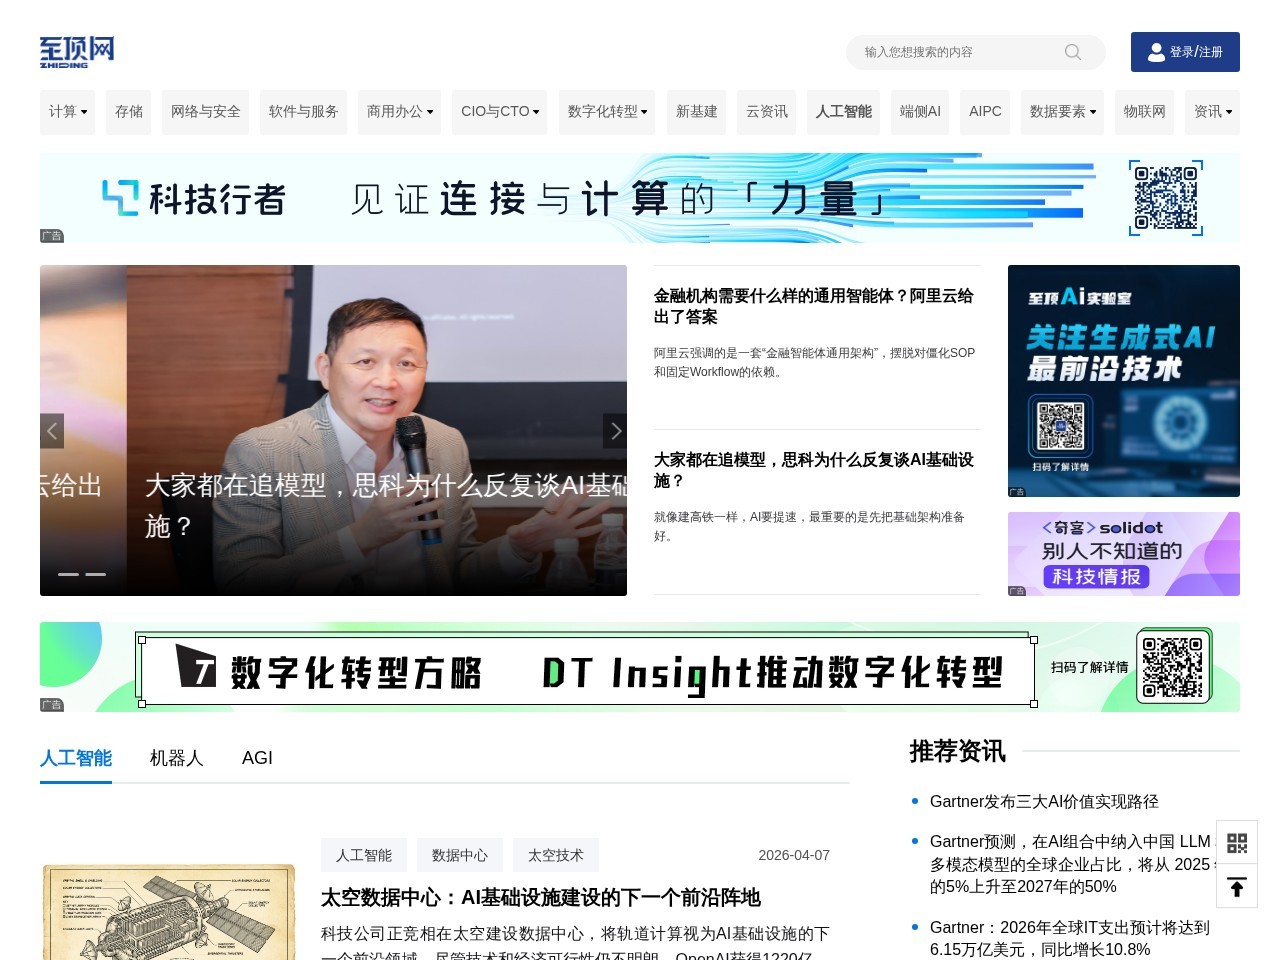Viewport: 1280px width, 960px height.
Task: Click the back-to-top arrow icon
Action: [x=1237, y=887]
